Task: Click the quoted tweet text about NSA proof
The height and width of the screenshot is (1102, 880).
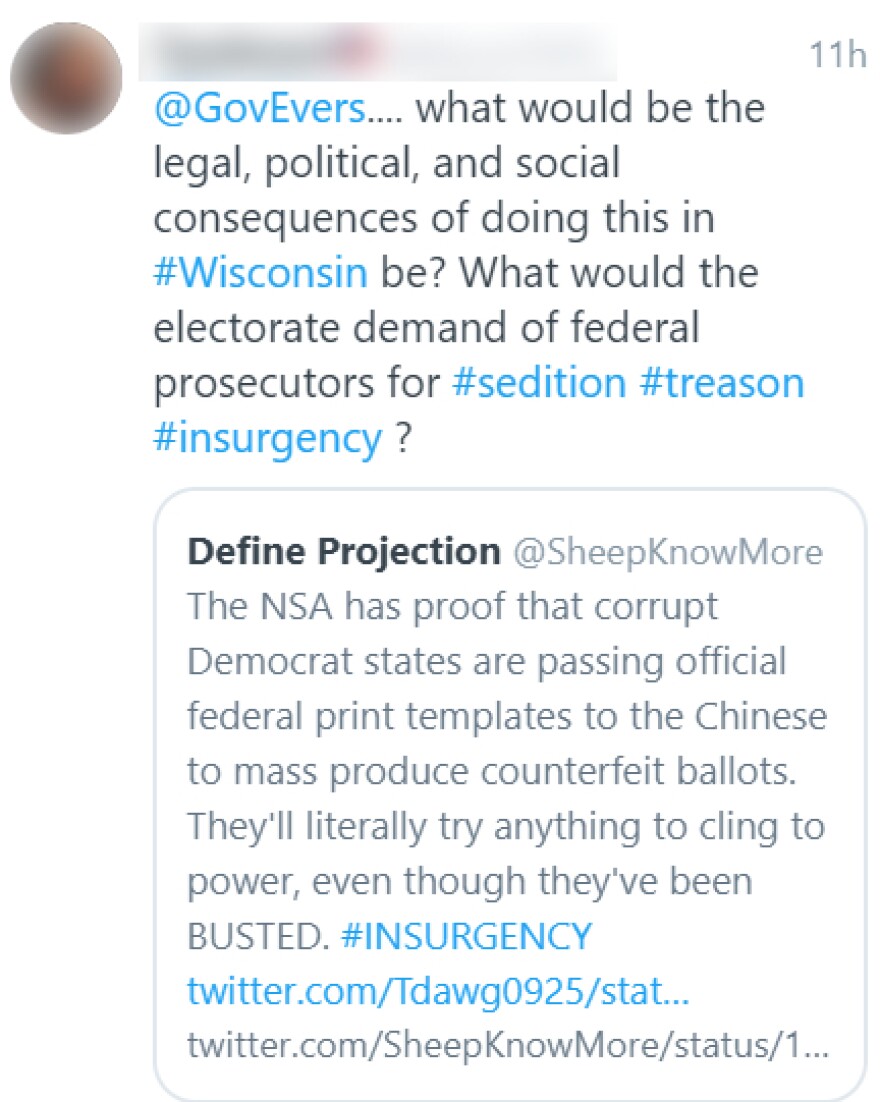Action: [x=451, y=607]
